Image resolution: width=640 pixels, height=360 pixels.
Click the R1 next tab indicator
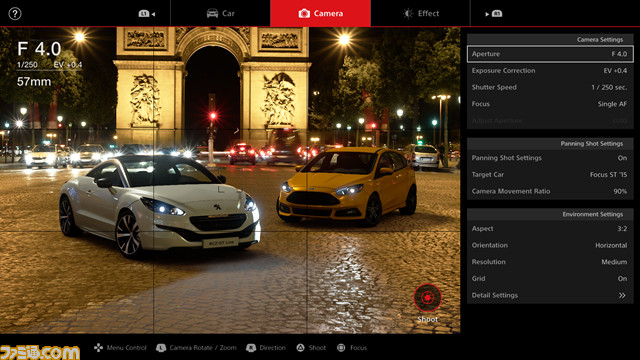pyautogui.click(x=494, y=14)
